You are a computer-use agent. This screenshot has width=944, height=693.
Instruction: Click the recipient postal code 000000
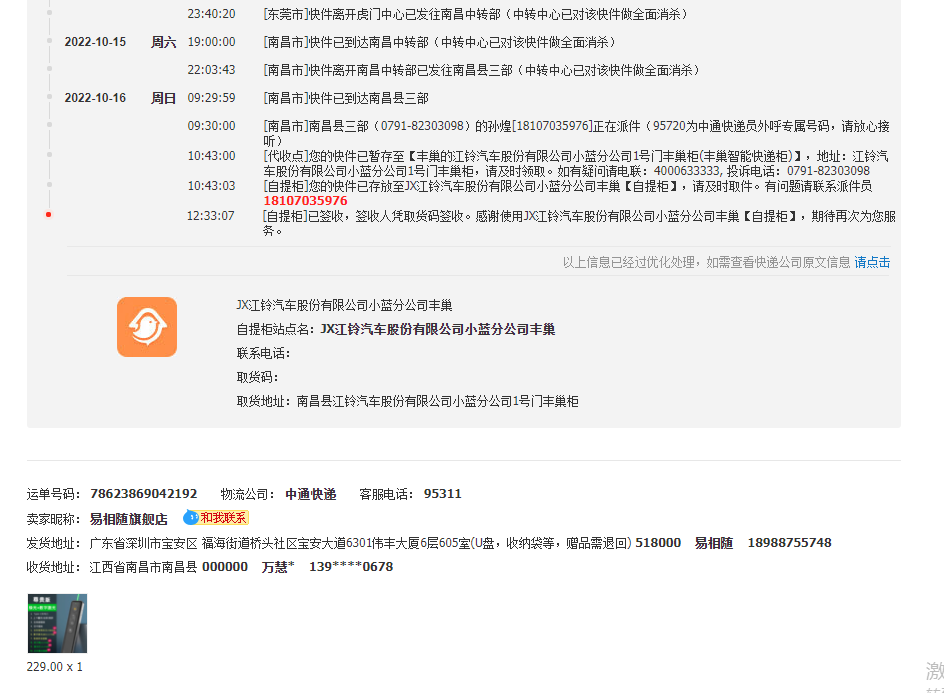tap(225, 567)
